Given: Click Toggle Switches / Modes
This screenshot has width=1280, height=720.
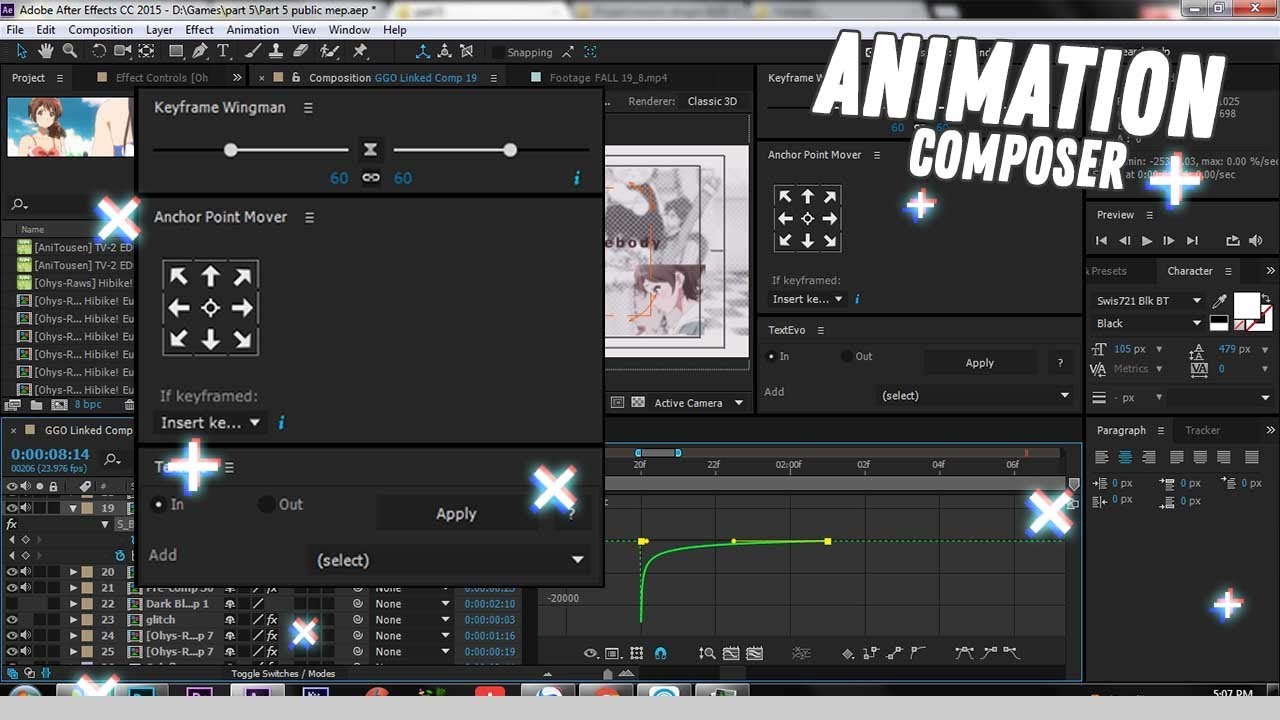Looking at the screenshot, I should [283, 674].
